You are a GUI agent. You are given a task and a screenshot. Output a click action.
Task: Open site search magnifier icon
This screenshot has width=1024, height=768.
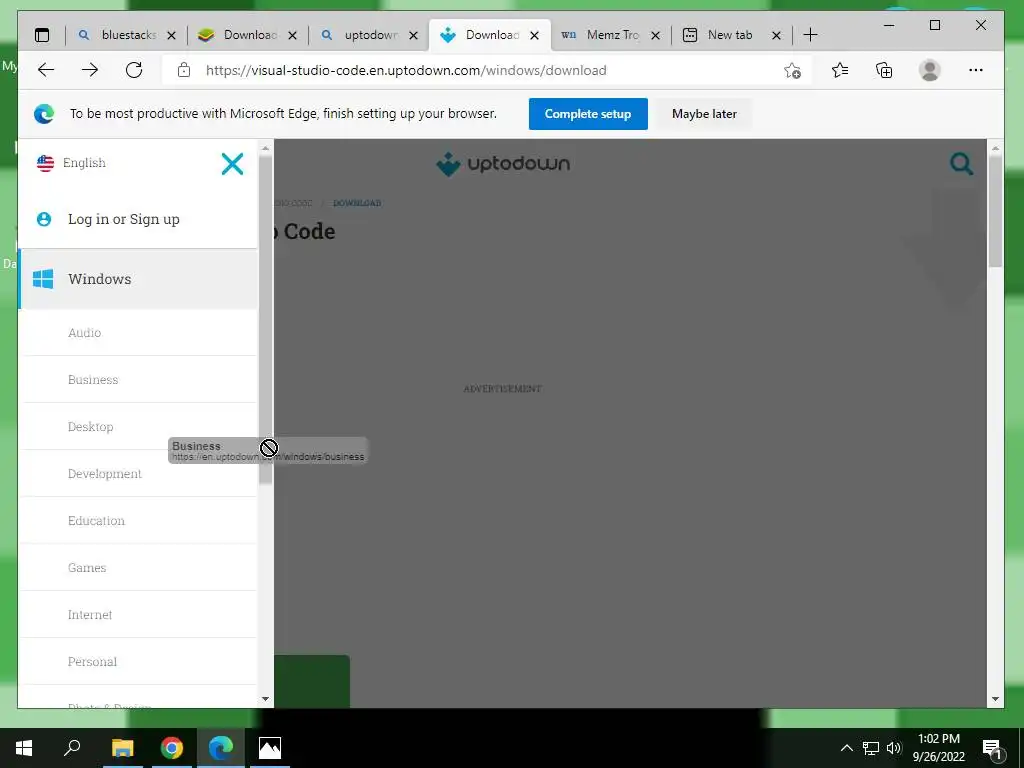(961, 163)
